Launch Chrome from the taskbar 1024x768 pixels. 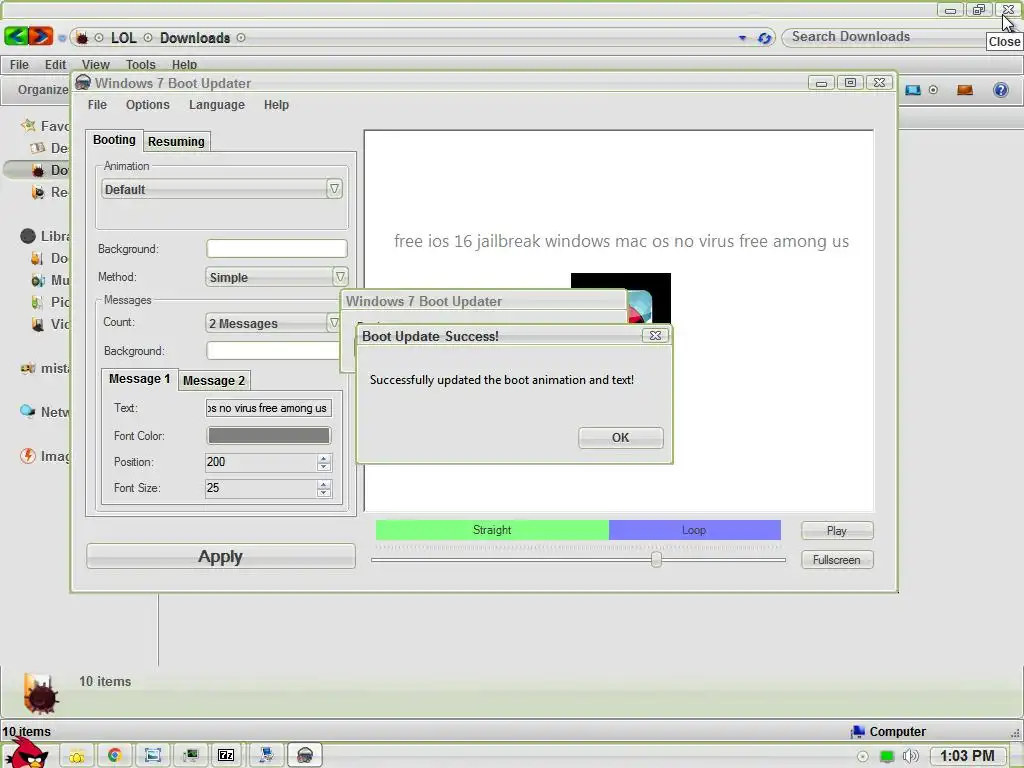coord(114,756)
